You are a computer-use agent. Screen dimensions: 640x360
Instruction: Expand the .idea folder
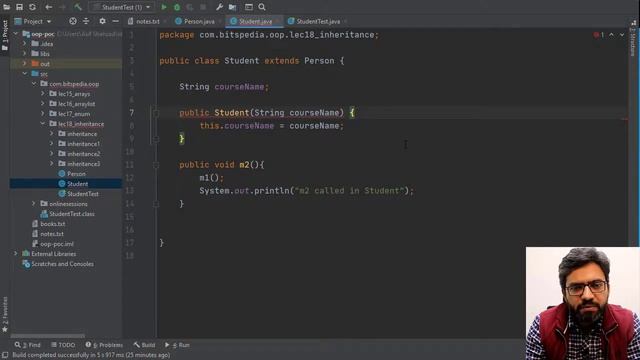pos(25,44)
